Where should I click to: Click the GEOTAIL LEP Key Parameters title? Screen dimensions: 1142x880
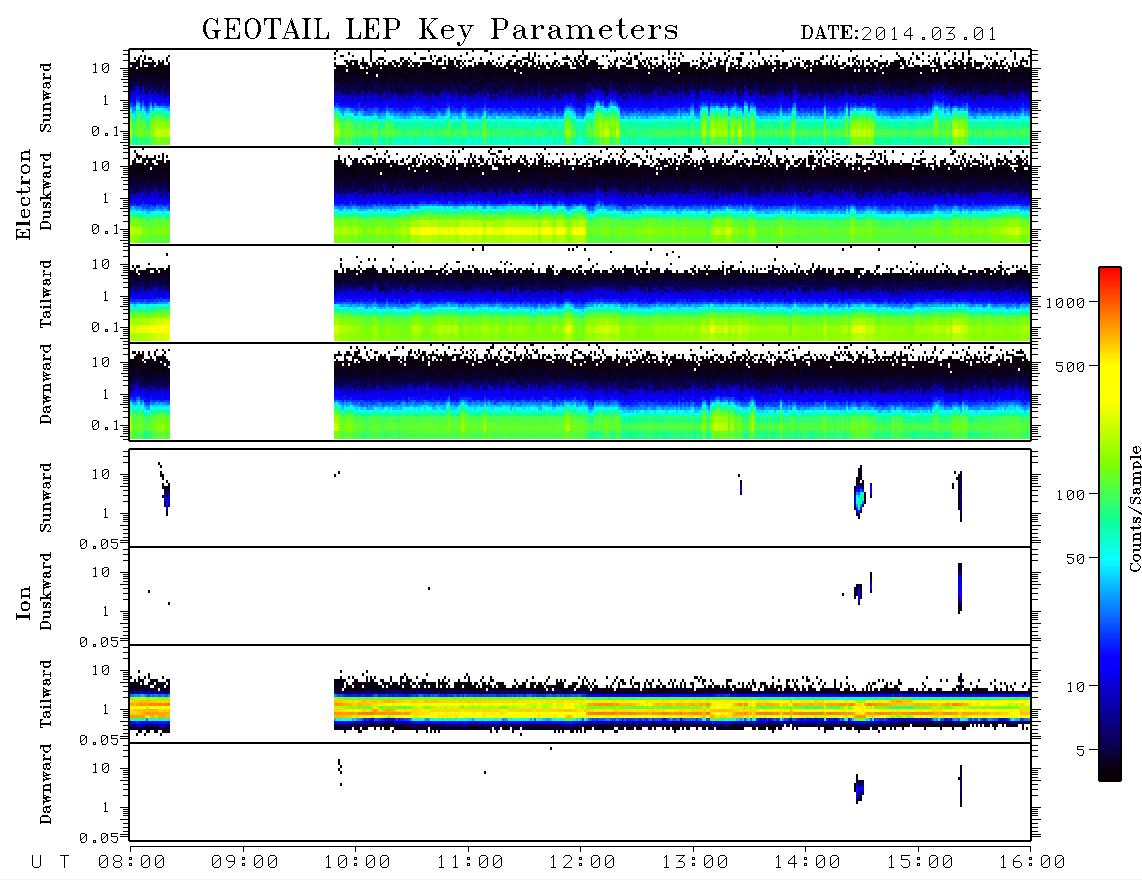[x=440, y=30]
